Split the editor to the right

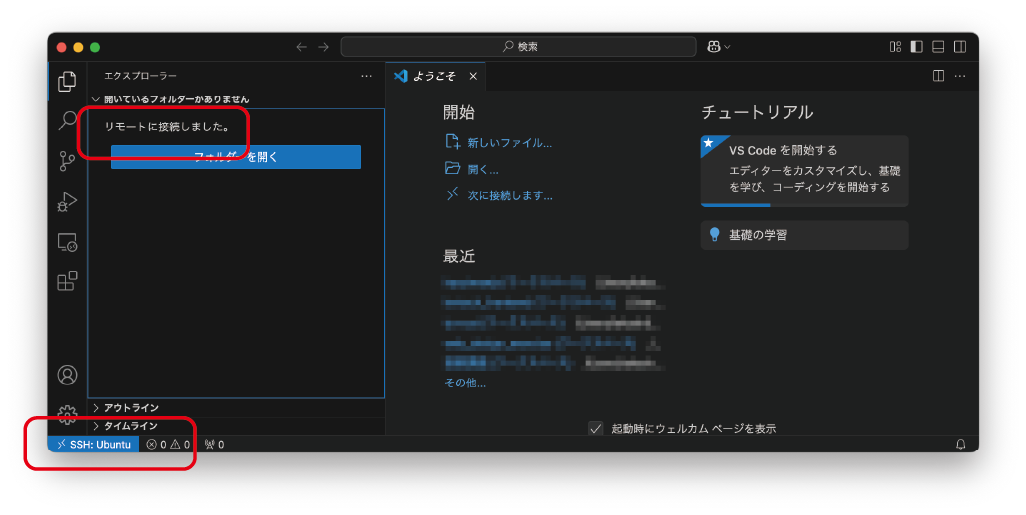tap(938, 76)
